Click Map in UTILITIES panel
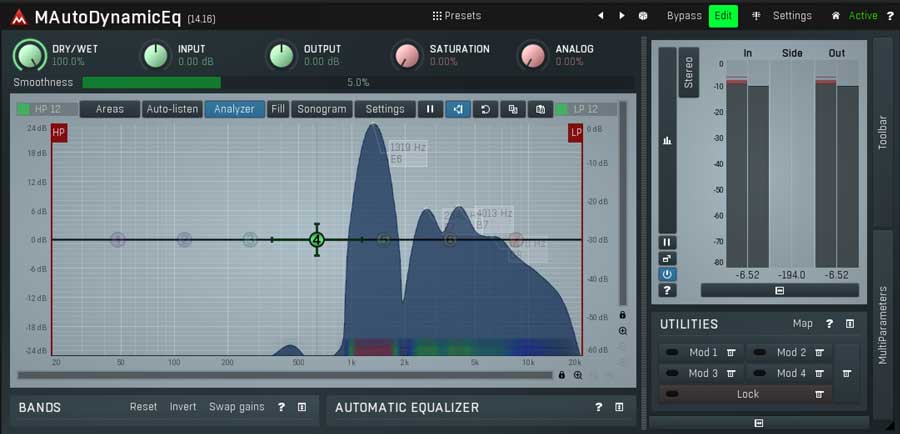 [x=802, y=324]
